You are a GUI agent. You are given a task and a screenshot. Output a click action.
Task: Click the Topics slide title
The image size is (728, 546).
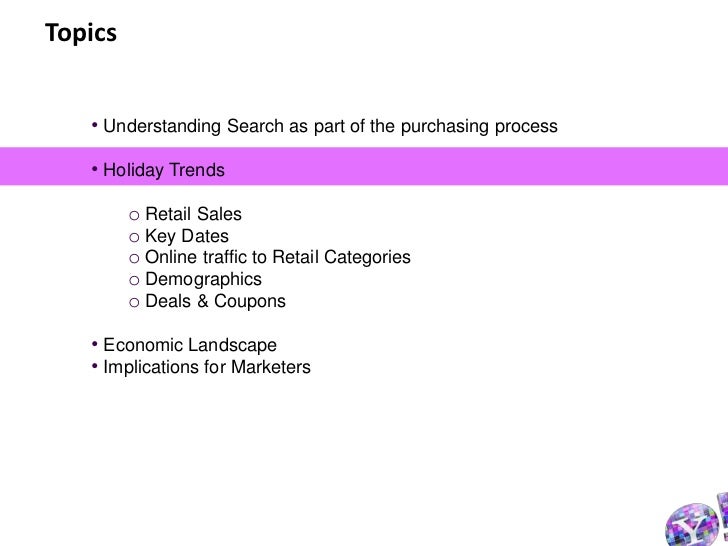(x=81, y=34)
